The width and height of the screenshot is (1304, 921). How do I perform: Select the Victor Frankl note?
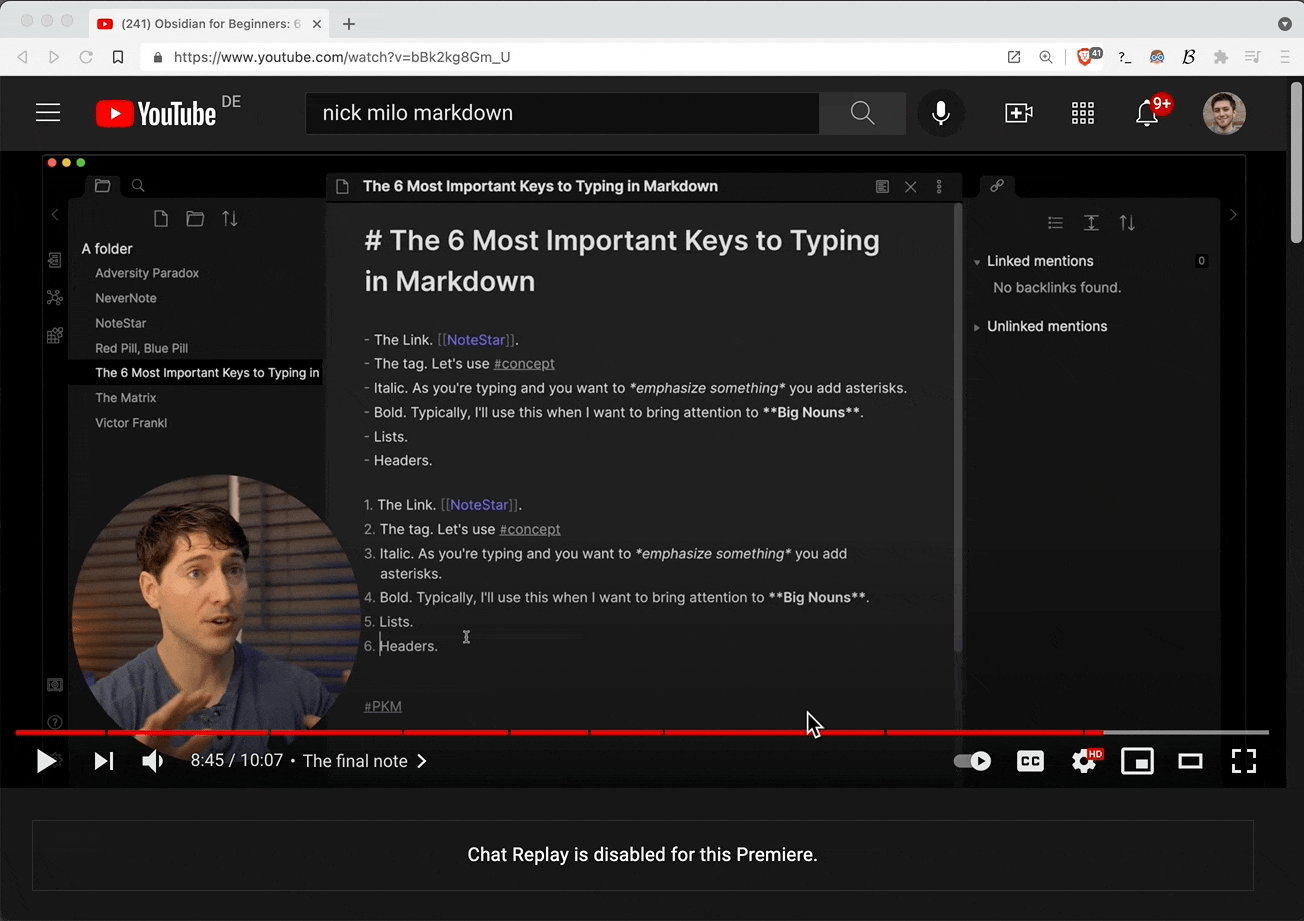(131, 423)
